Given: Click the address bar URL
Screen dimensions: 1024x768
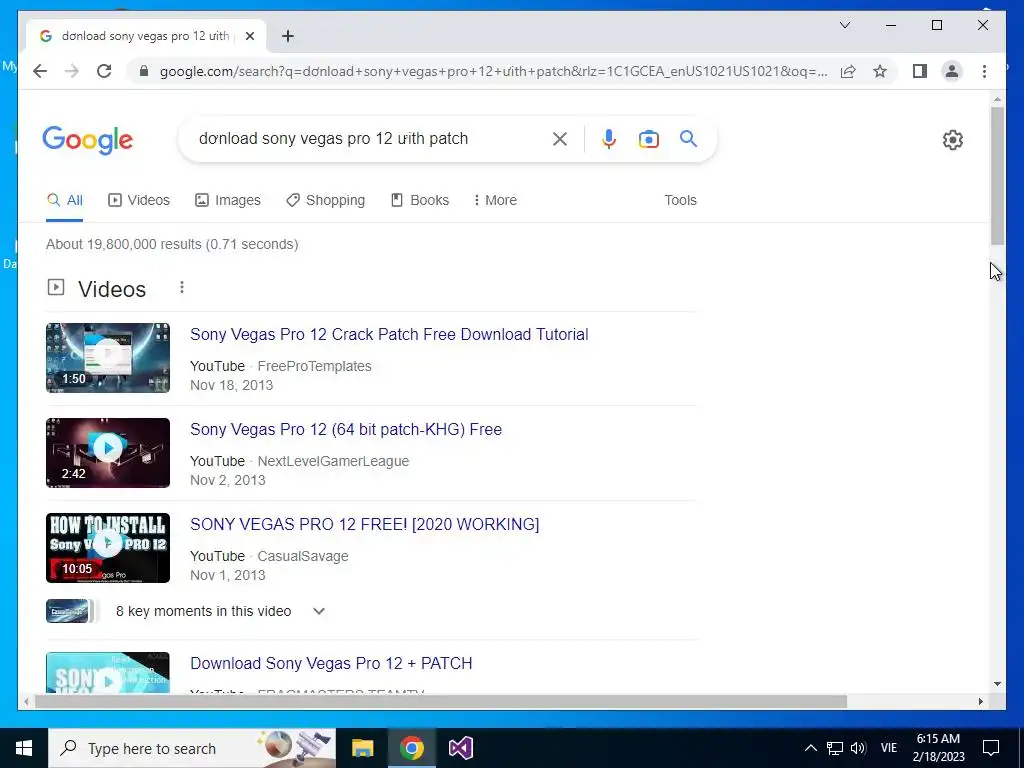Looking at the screenshot, I should [493, 71].
